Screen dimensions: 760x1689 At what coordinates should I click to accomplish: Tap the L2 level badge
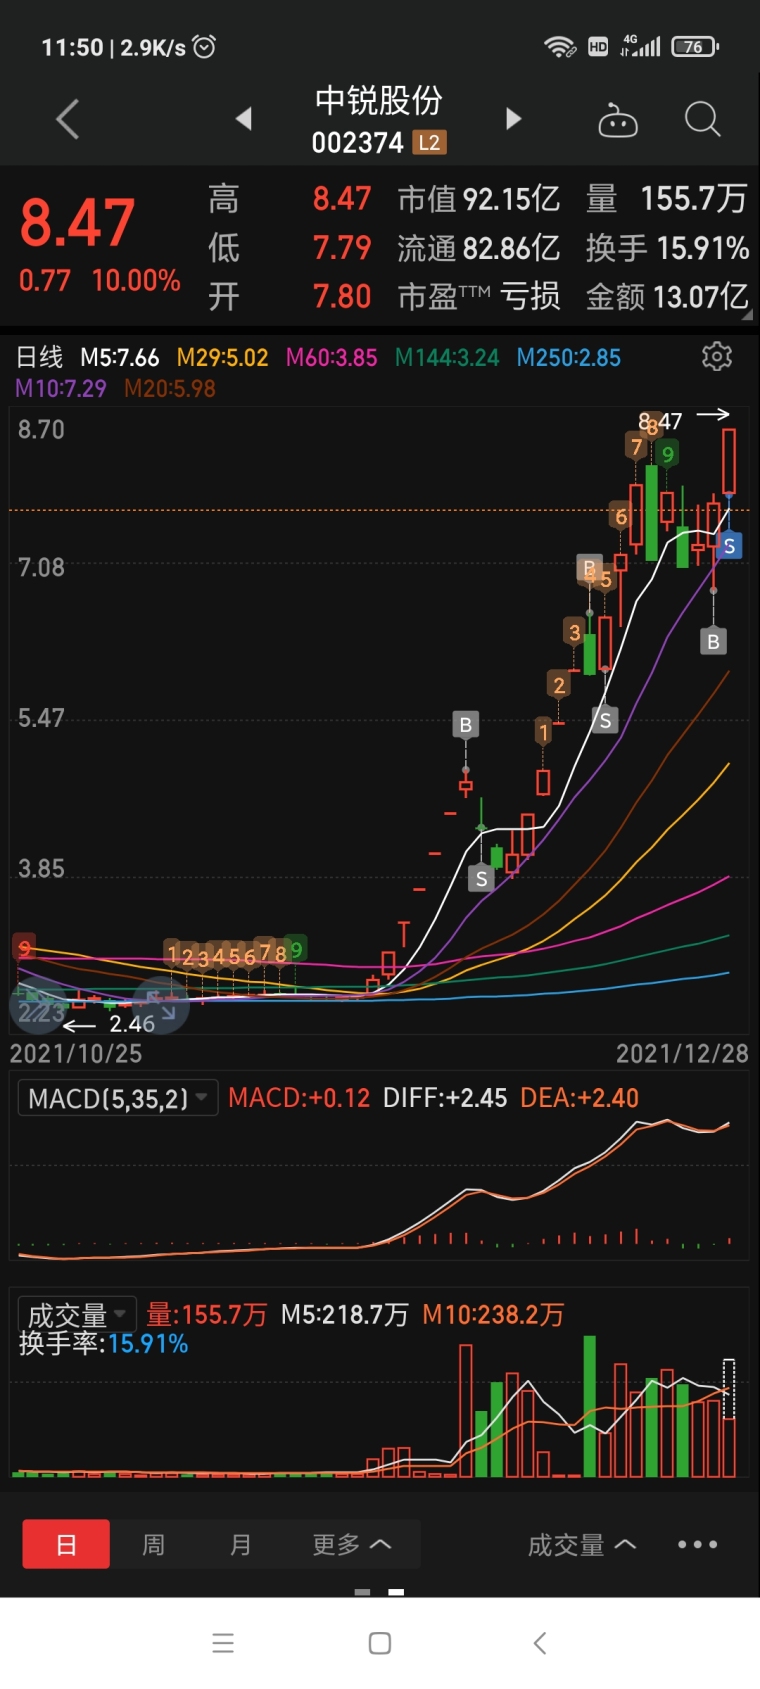pos(429,143)
